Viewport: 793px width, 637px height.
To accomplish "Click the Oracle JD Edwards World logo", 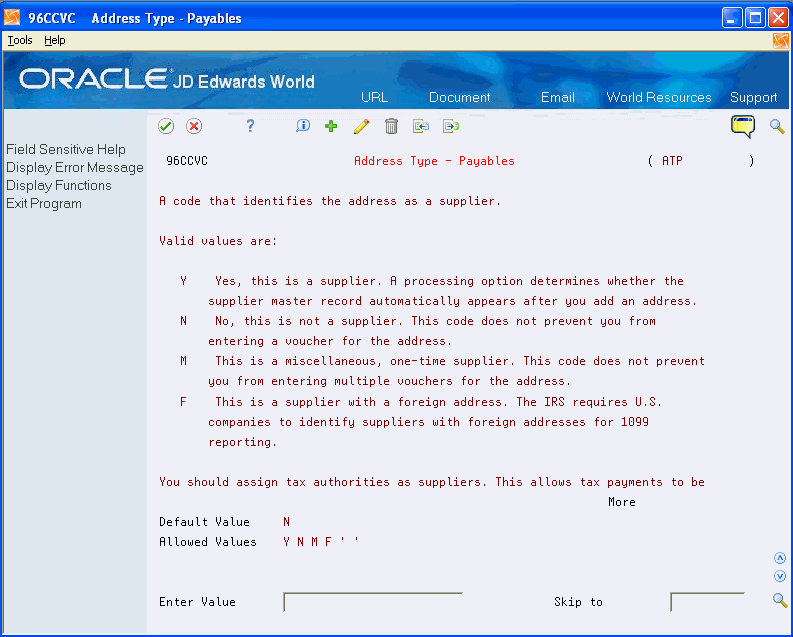I will pyautogui.click(x=167, y=80).
